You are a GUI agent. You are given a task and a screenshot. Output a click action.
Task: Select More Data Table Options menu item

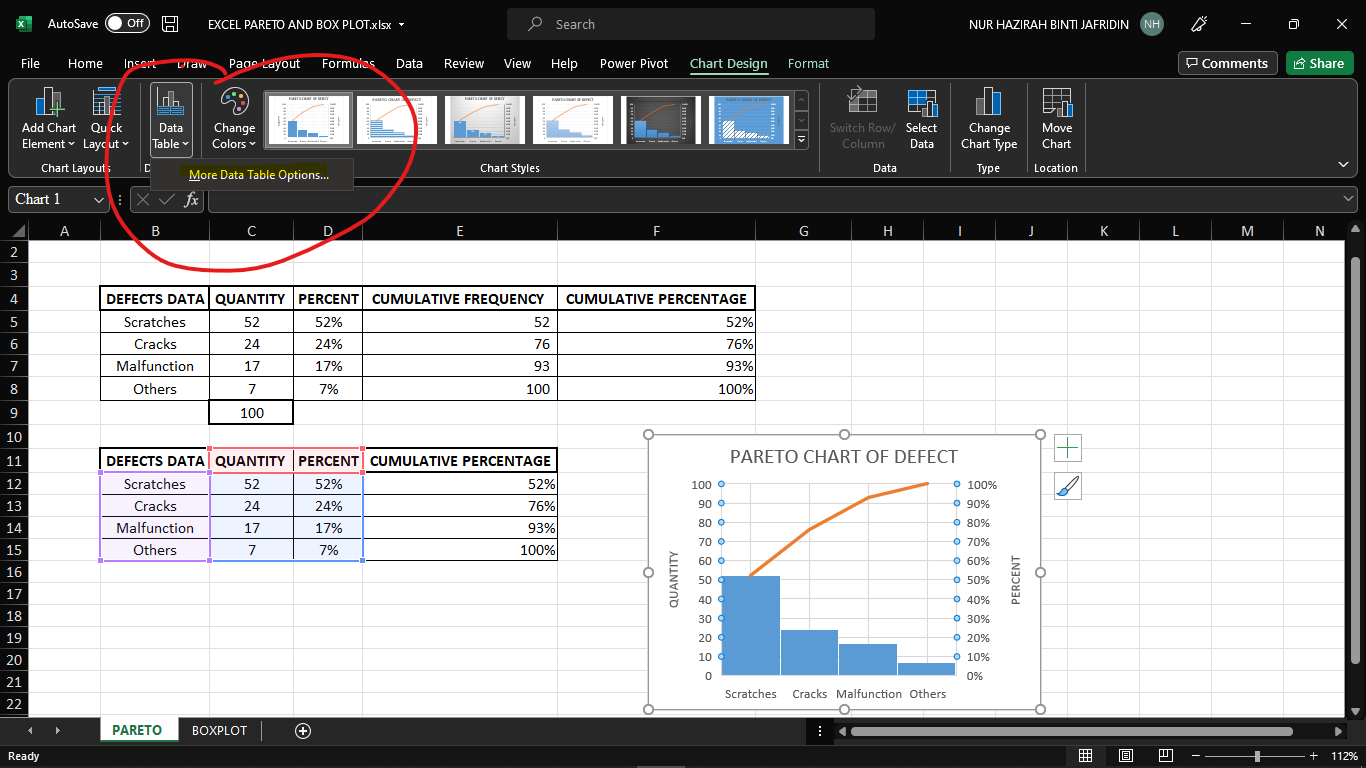click(x=259, y=175)
